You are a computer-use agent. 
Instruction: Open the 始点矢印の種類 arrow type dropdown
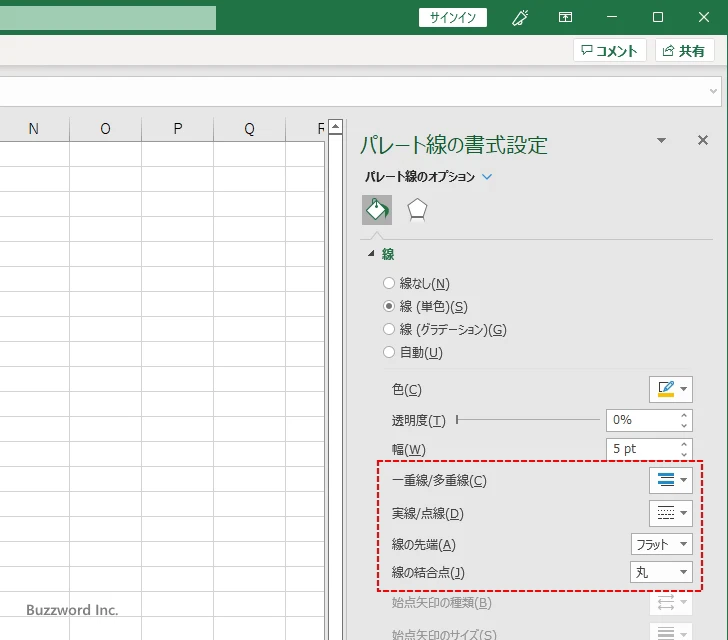pos(671,603)
